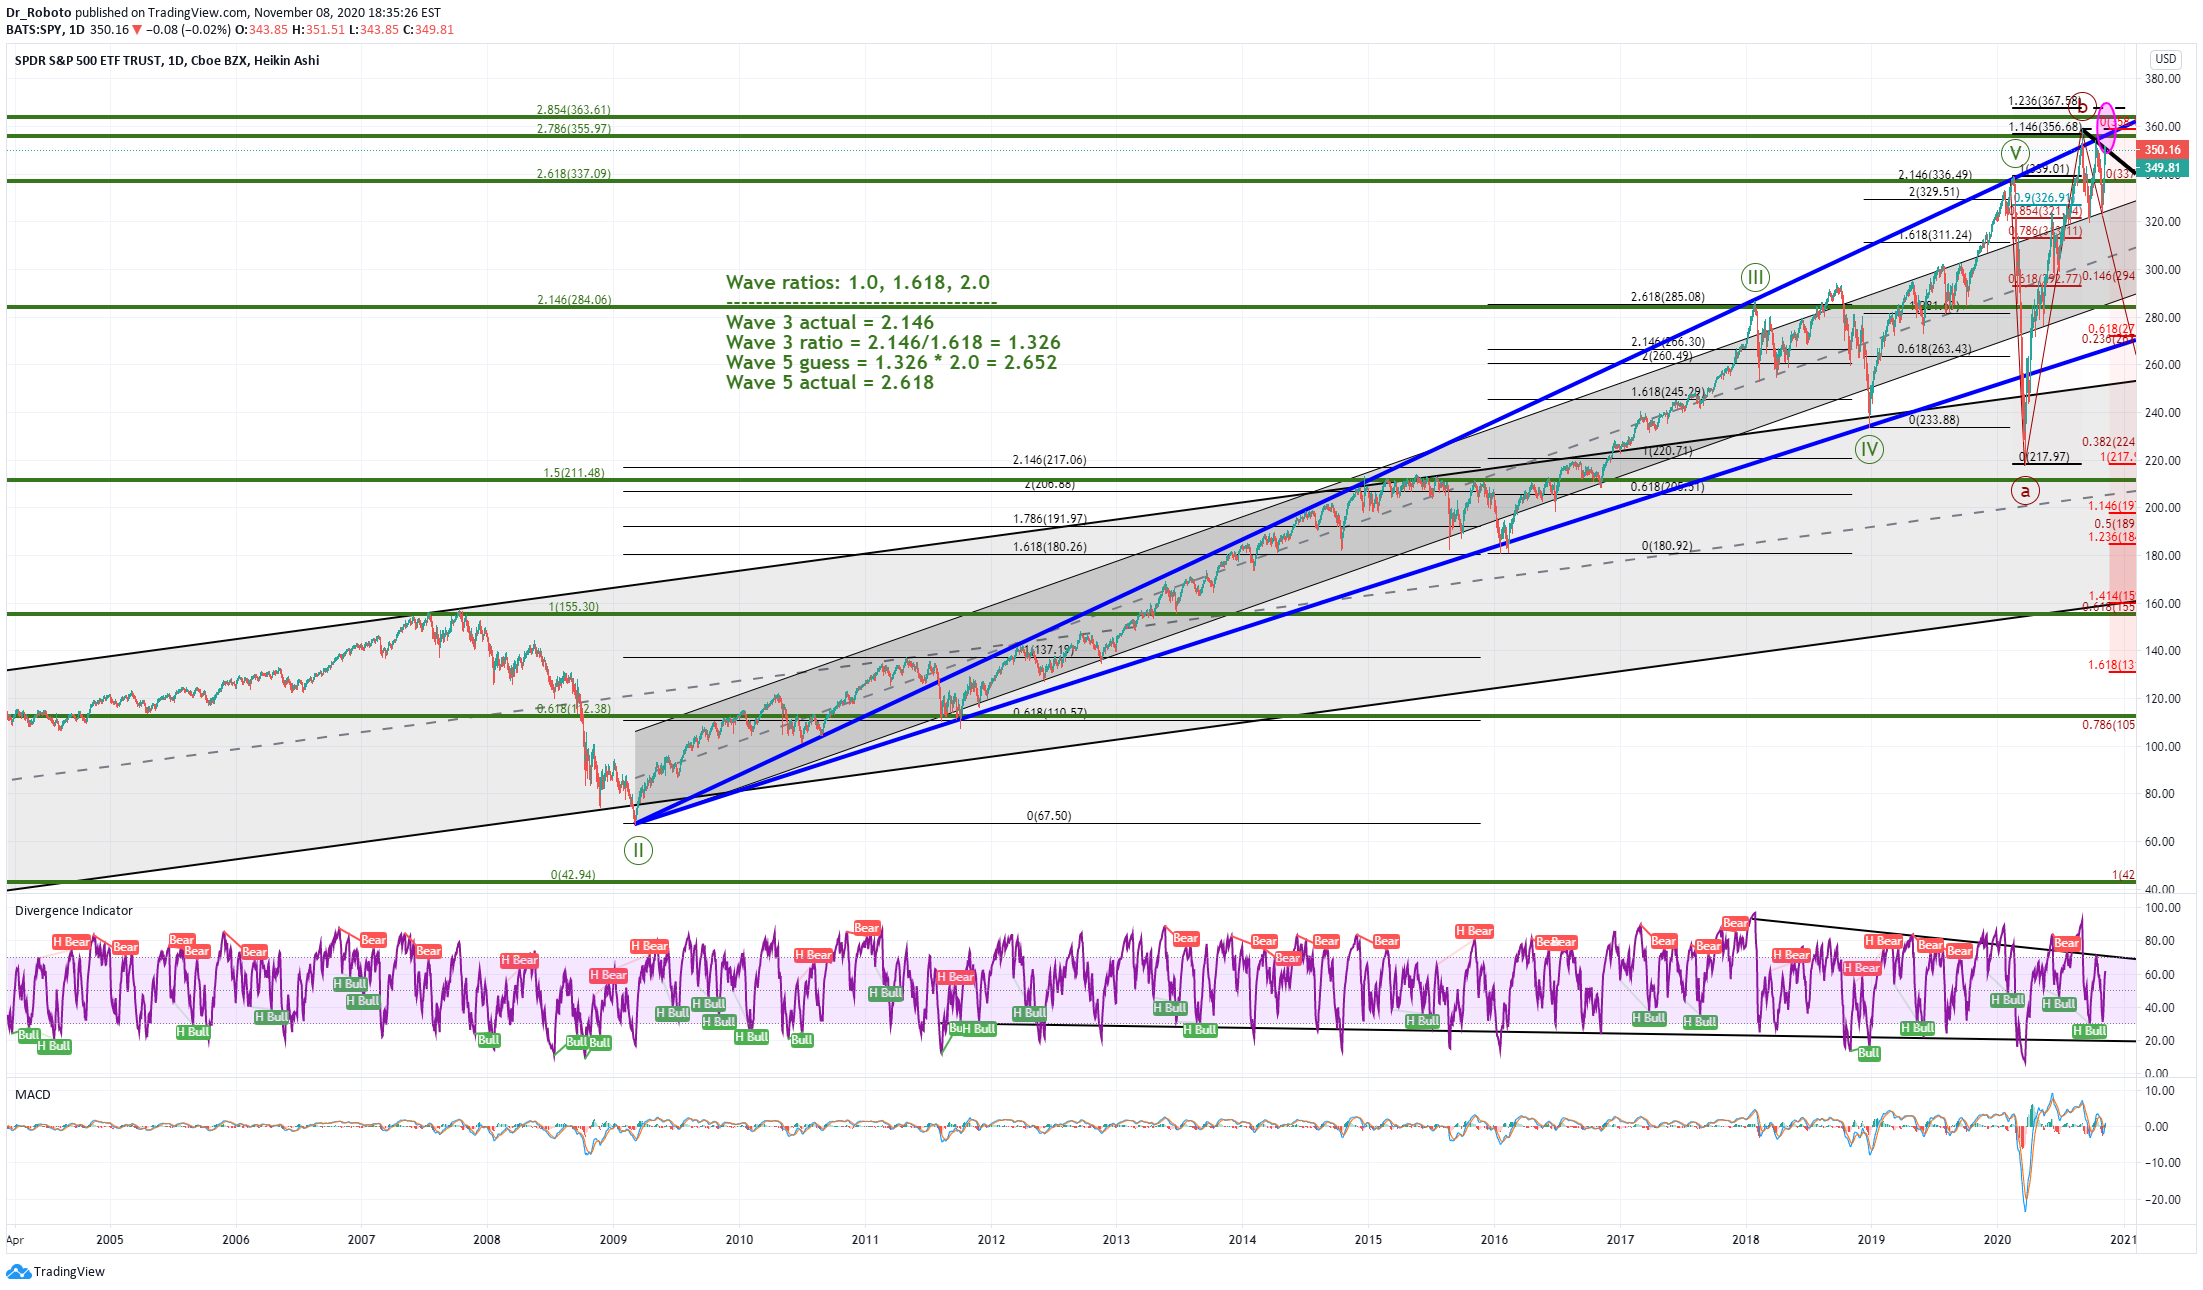Click the 2.146(217.06) Fibonacci label
The image size is (2203, 1290).
[x=1049, y=460]
